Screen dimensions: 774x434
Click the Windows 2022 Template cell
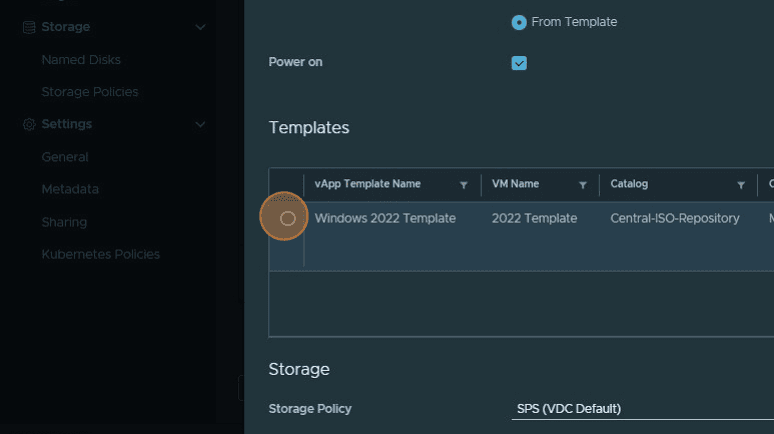385,218
